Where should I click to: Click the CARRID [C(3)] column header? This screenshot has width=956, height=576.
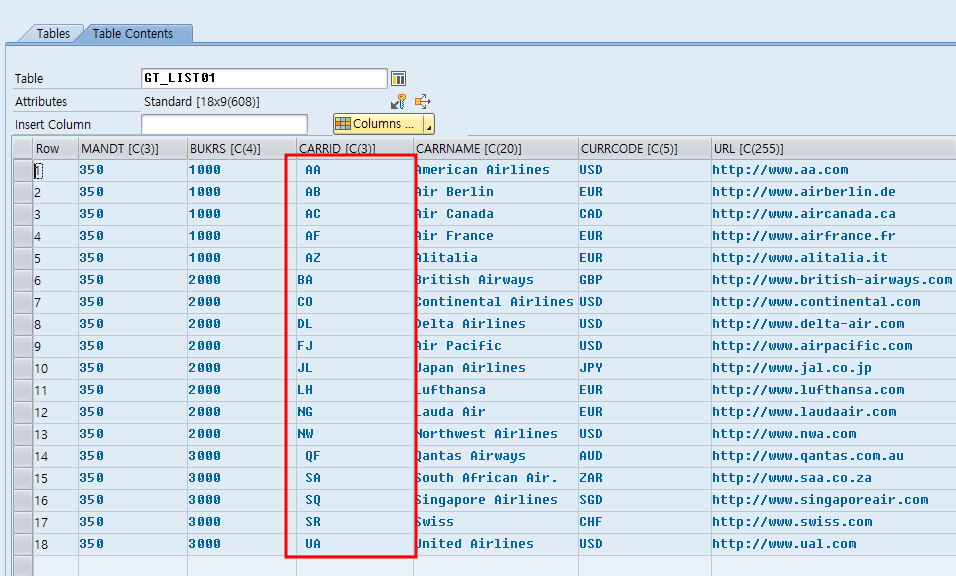point(355,148)
